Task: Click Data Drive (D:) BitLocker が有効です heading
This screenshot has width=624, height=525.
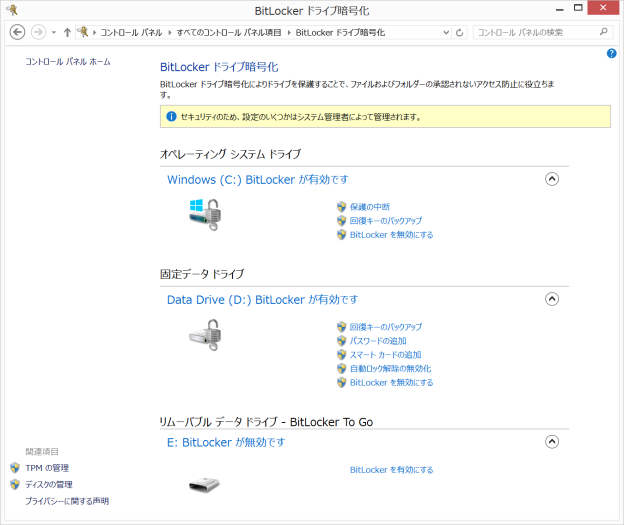Action: pos(262,300)
